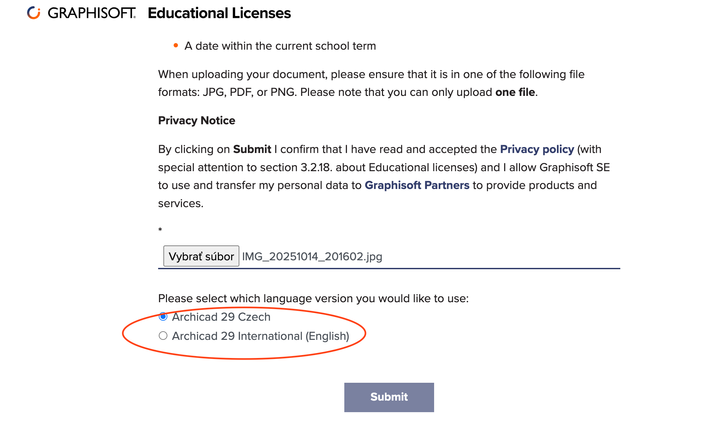
Task: Click the asterisk above the file input
Action: pos(160,230)
